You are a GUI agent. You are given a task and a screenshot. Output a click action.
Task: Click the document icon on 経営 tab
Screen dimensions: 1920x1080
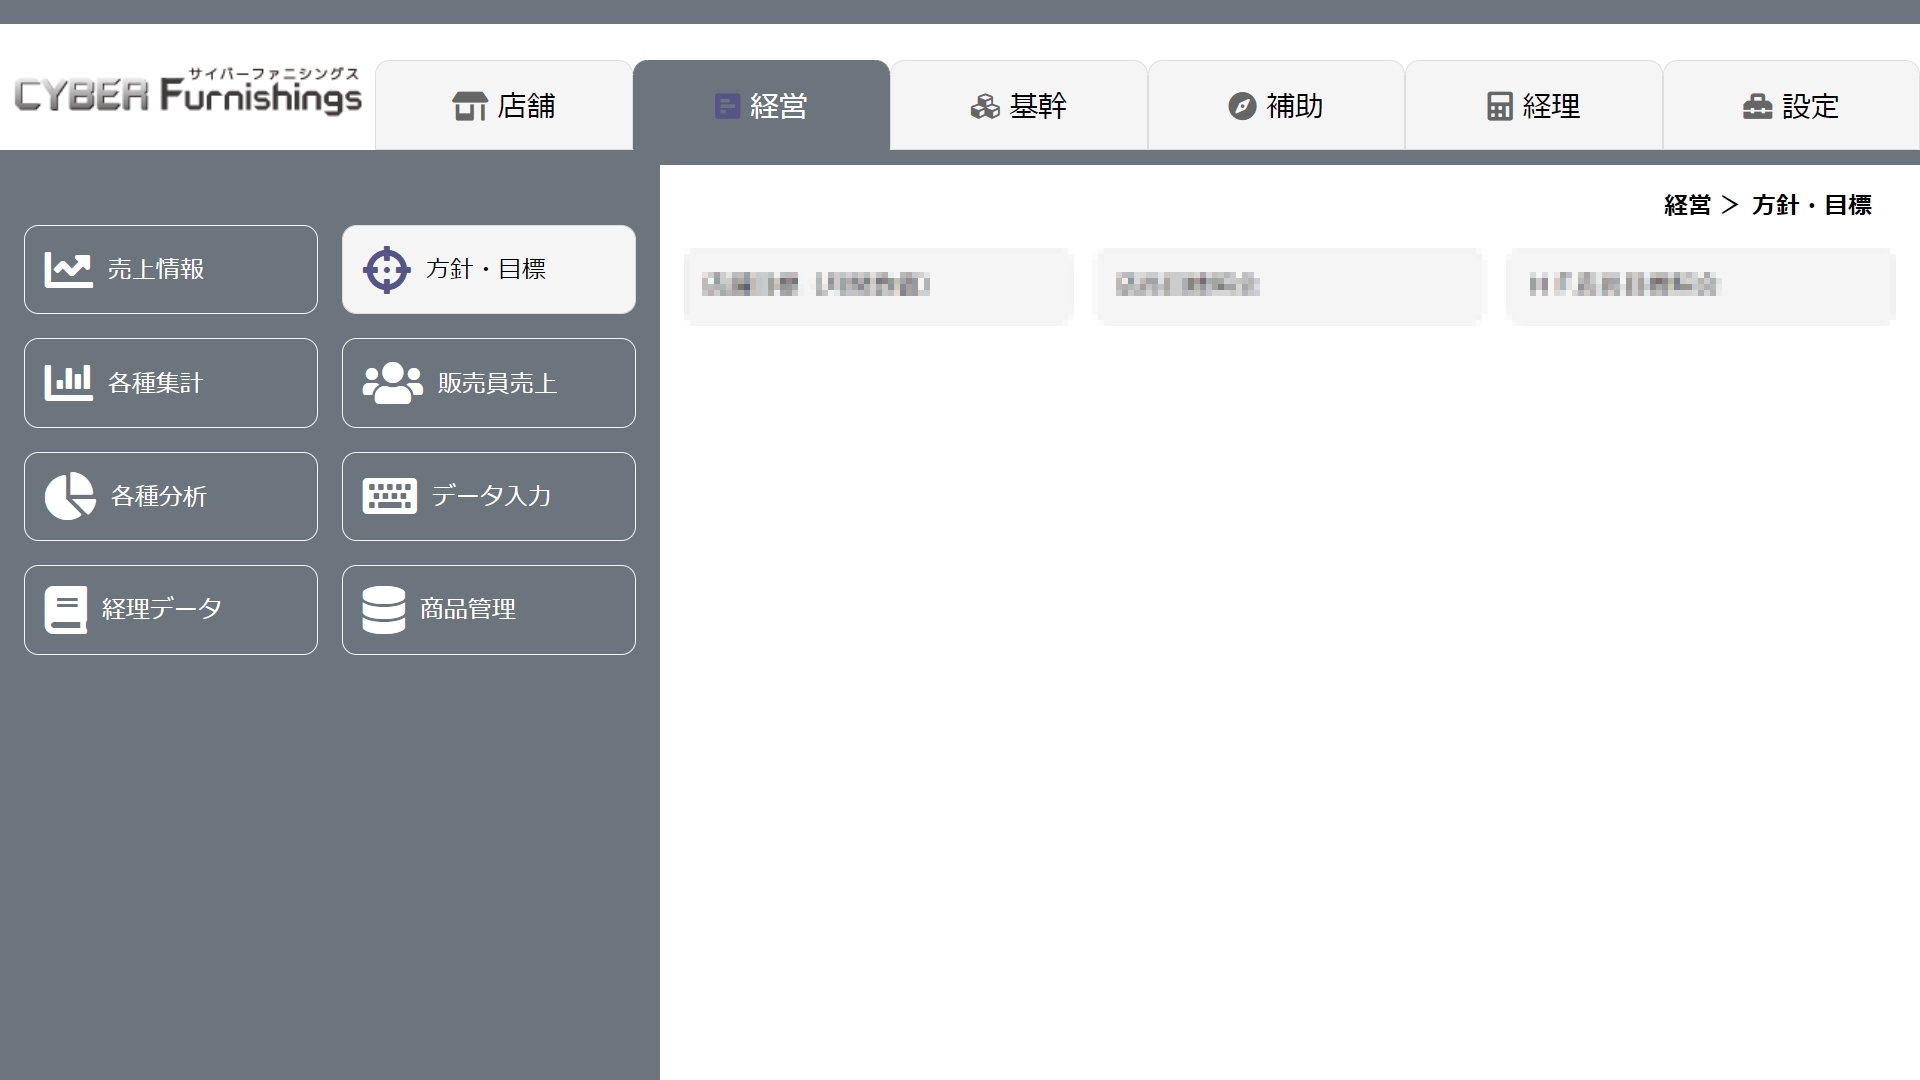[727, 106]
